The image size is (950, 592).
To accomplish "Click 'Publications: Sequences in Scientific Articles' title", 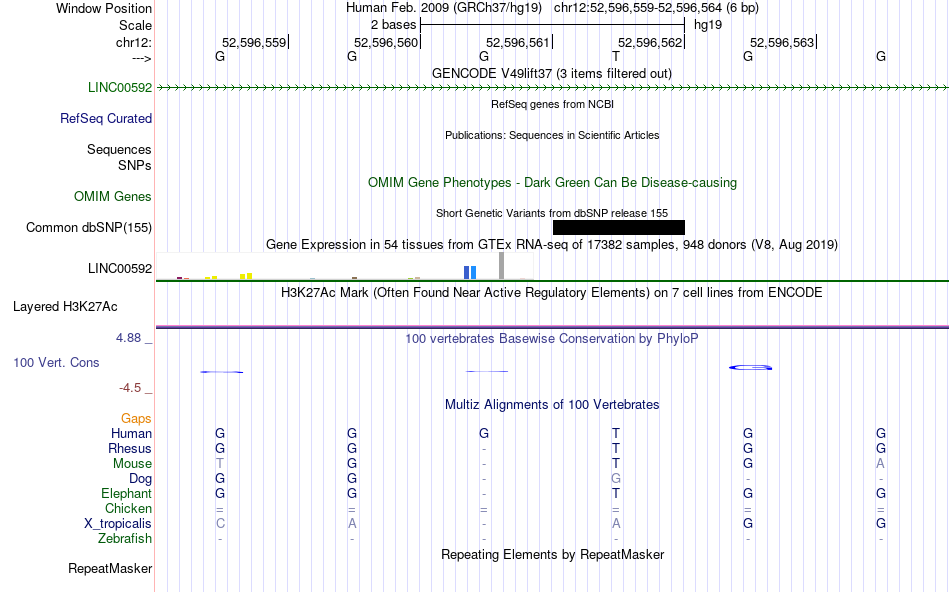I will click(x=552, y=135).
